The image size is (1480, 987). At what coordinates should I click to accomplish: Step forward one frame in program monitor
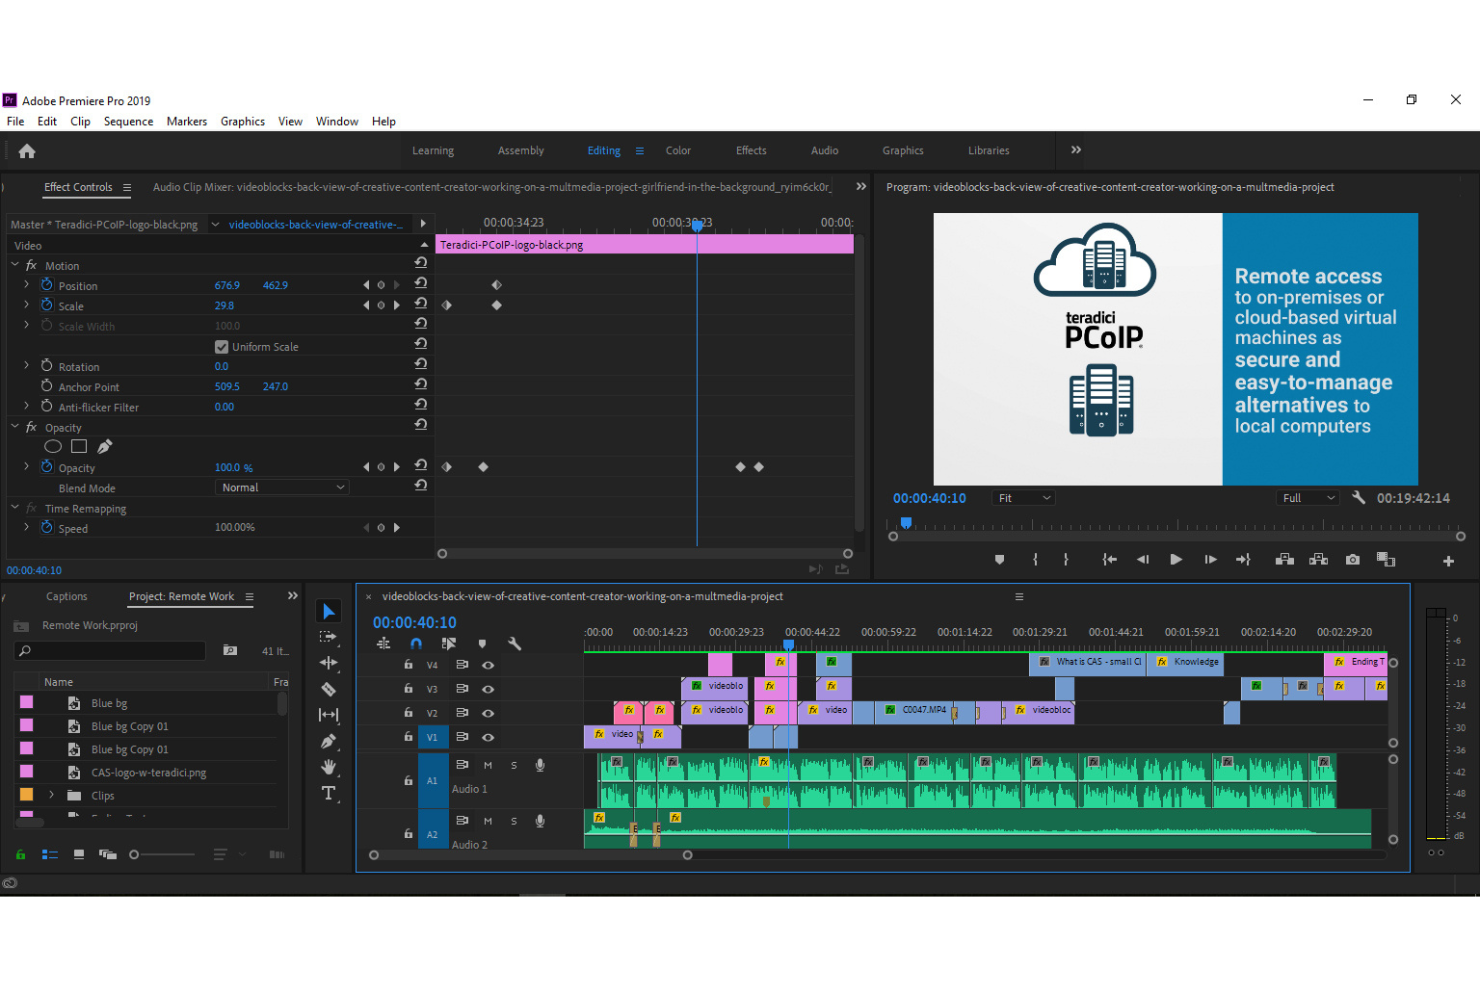[1210, 560]
